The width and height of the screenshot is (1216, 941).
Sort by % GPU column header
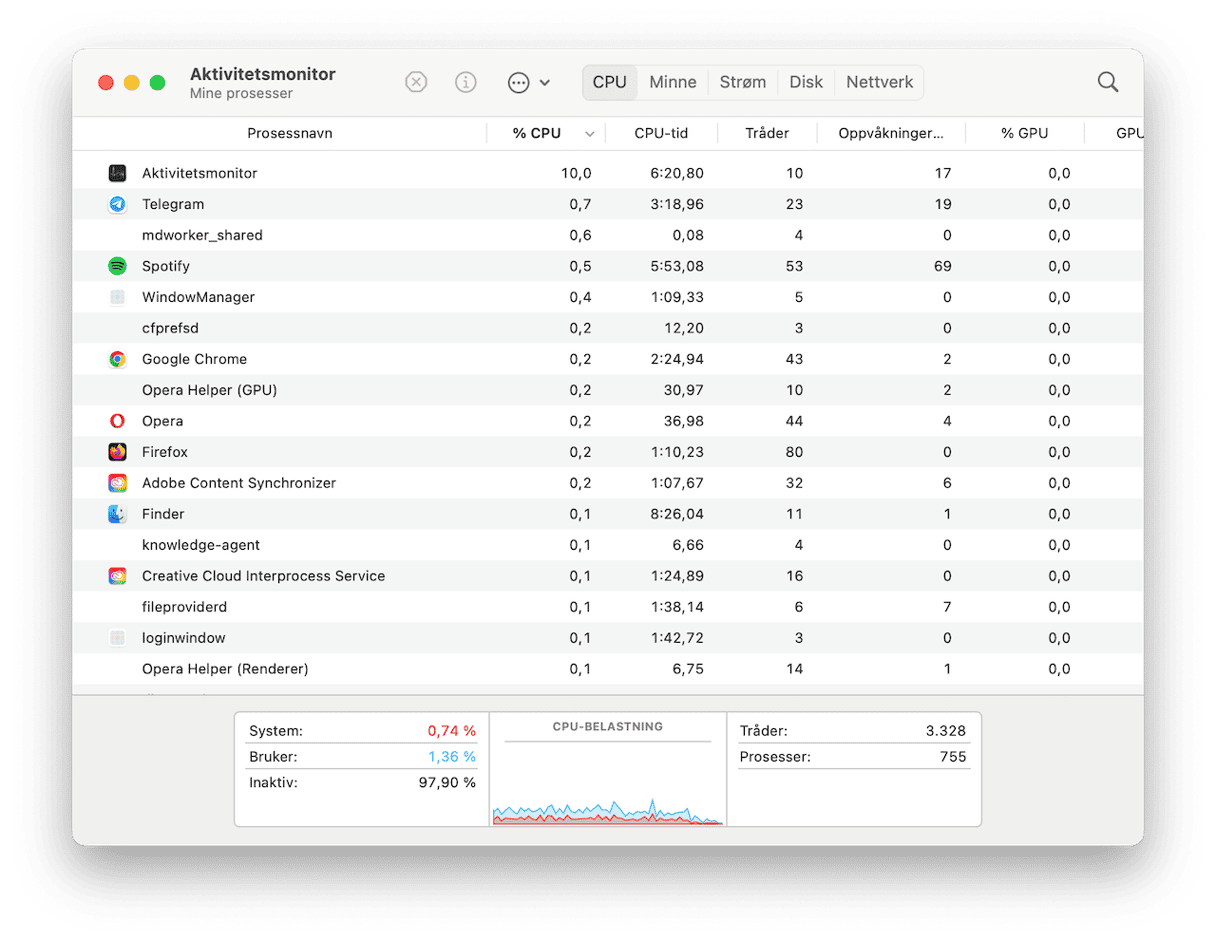click(x=1025, y=133)
